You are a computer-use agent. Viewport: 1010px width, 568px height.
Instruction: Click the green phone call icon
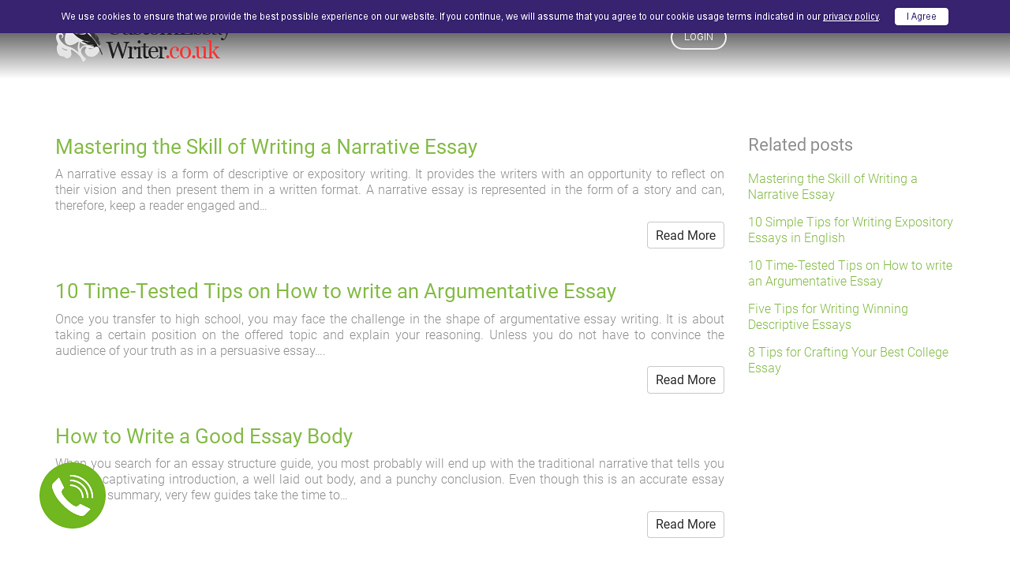[72, 495]
